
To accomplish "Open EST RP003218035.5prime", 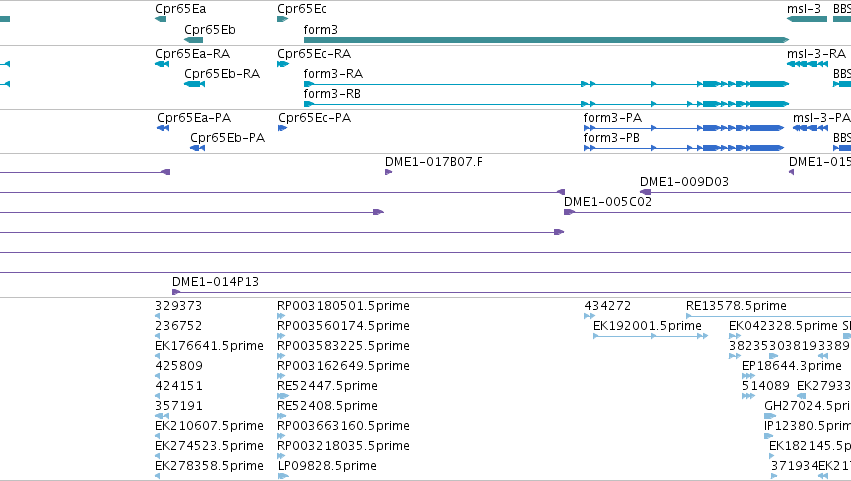I will (x=343, y=446).
